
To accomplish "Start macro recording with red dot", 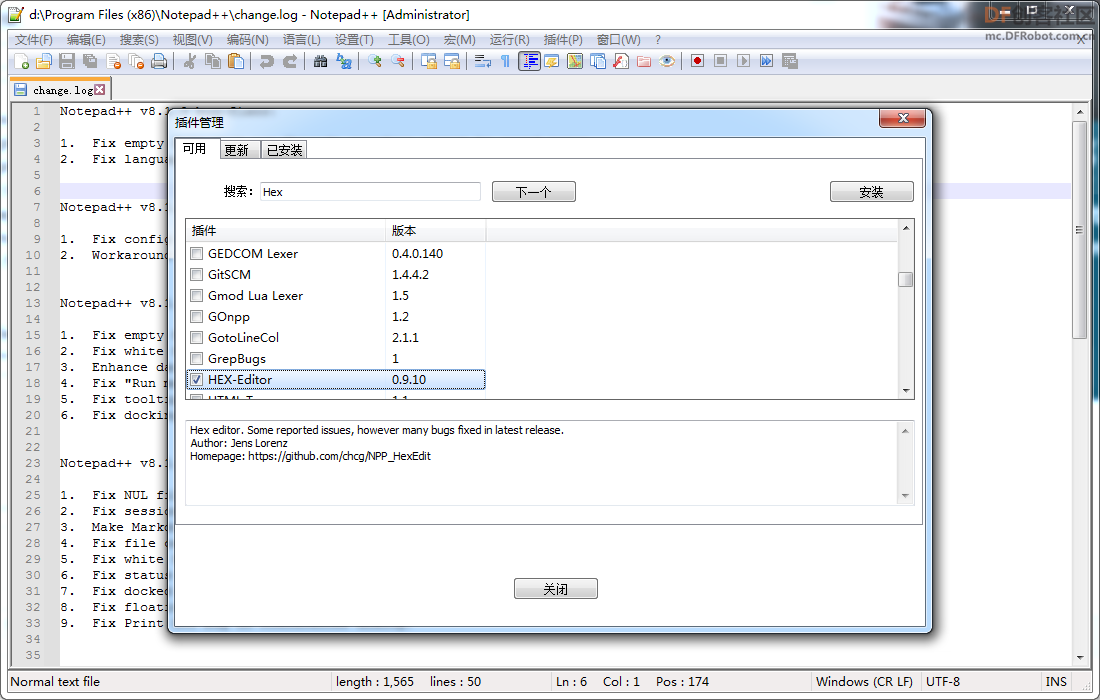I will tap(697, 62).
